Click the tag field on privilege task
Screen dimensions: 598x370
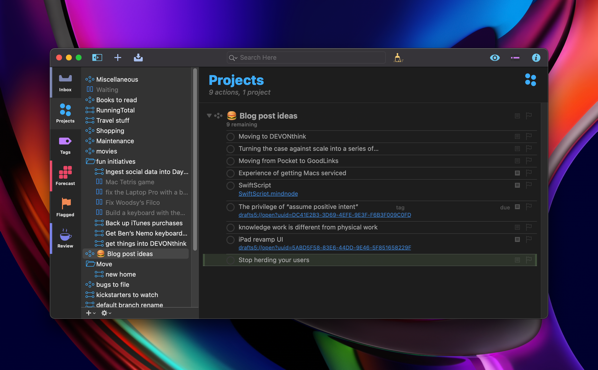click(x=400, y=208)
